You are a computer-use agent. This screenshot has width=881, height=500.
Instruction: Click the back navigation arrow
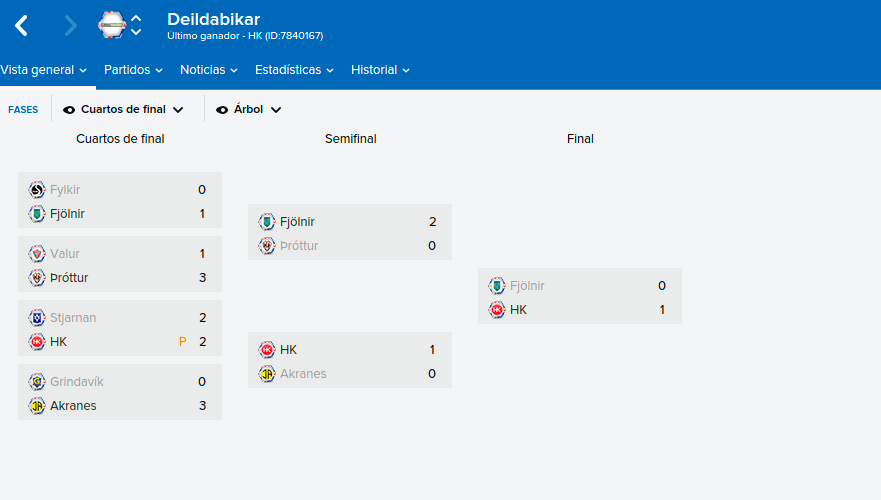(x=21, y=25)
